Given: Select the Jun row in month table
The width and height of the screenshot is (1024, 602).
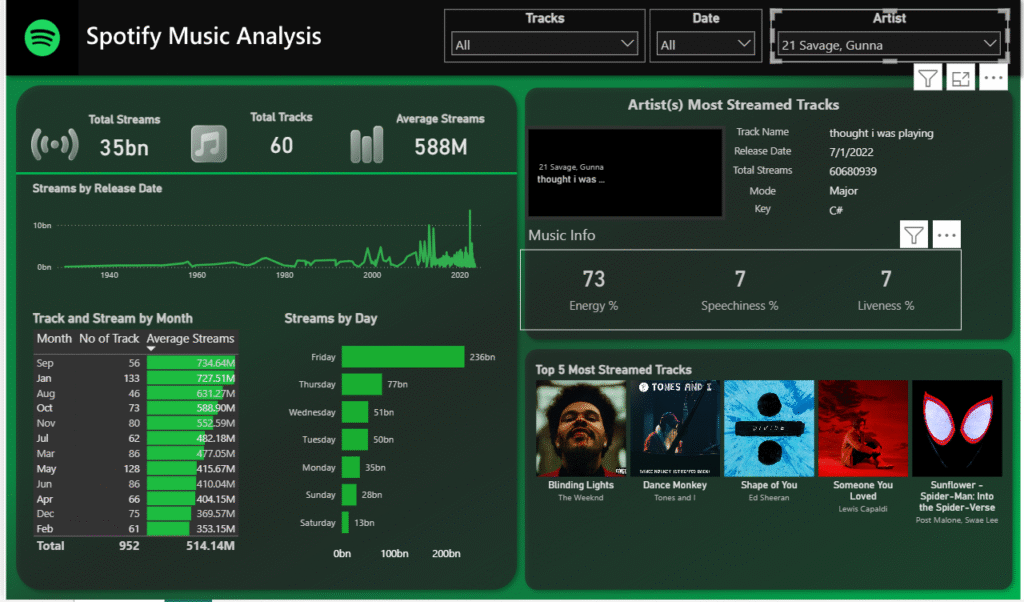Looking at the screenshot, I should click(x=135, y=484).
